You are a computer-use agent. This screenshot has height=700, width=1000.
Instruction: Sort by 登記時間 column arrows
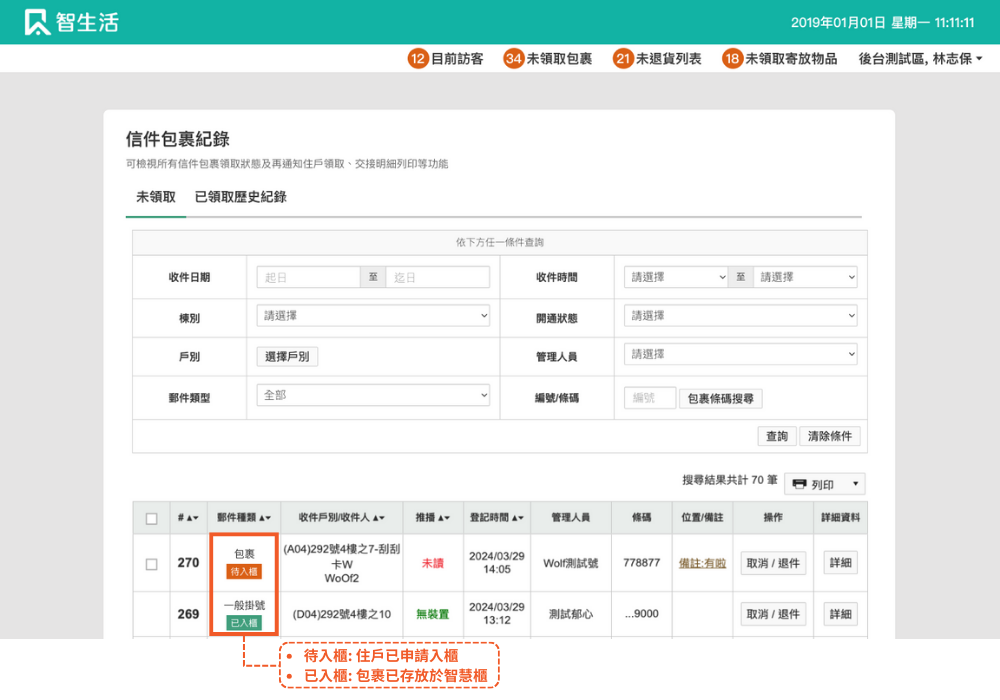tap(517, 518)
